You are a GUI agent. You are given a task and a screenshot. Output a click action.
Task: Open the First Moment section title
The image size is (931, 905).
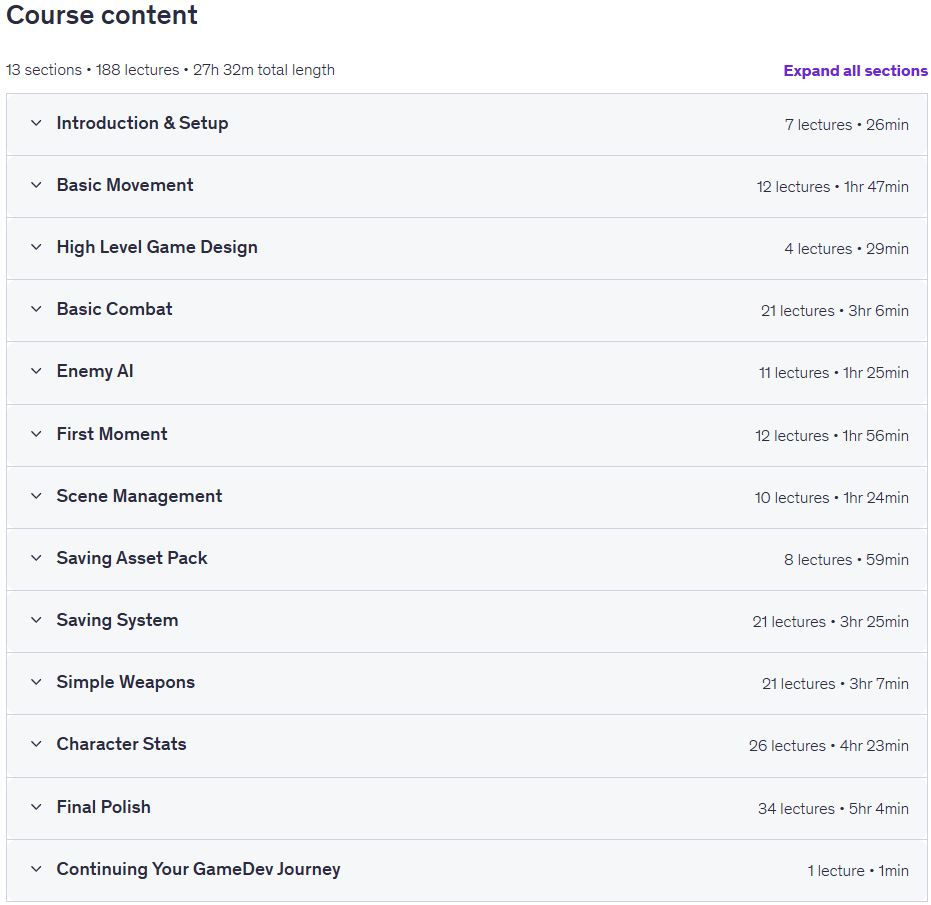tap(112, 433)
